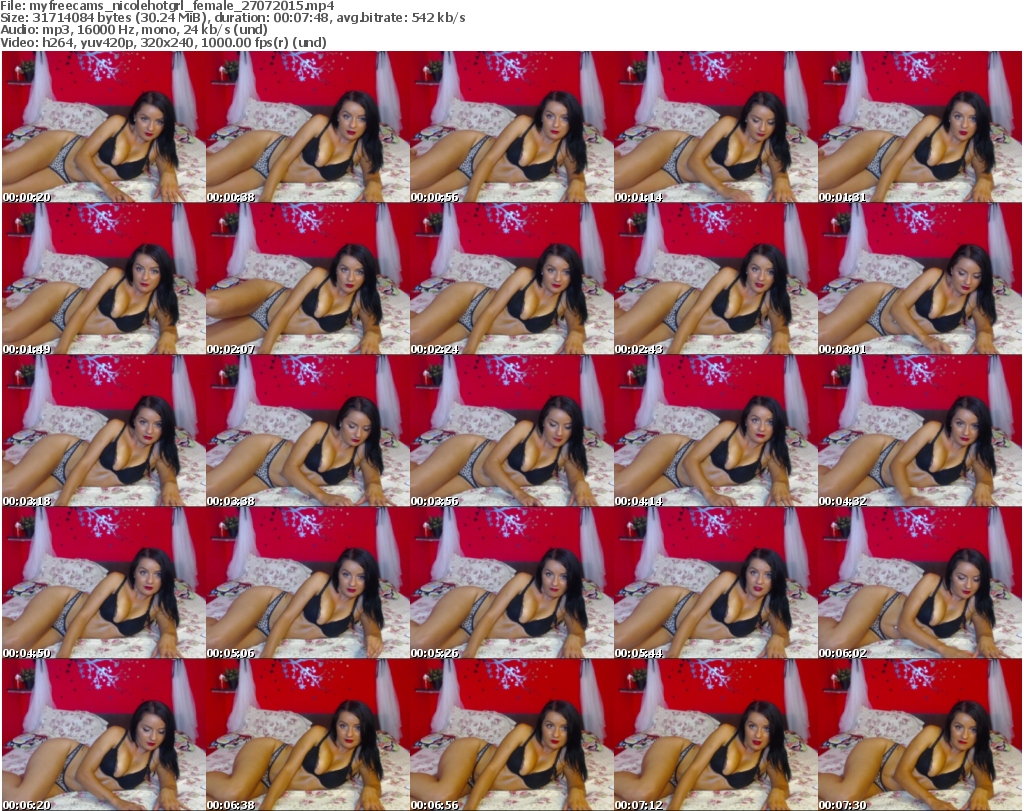Click the thumbnail frame stamped 00:03:56
Viewport: 1024px width, 811px height.
[x=511, y=431]
